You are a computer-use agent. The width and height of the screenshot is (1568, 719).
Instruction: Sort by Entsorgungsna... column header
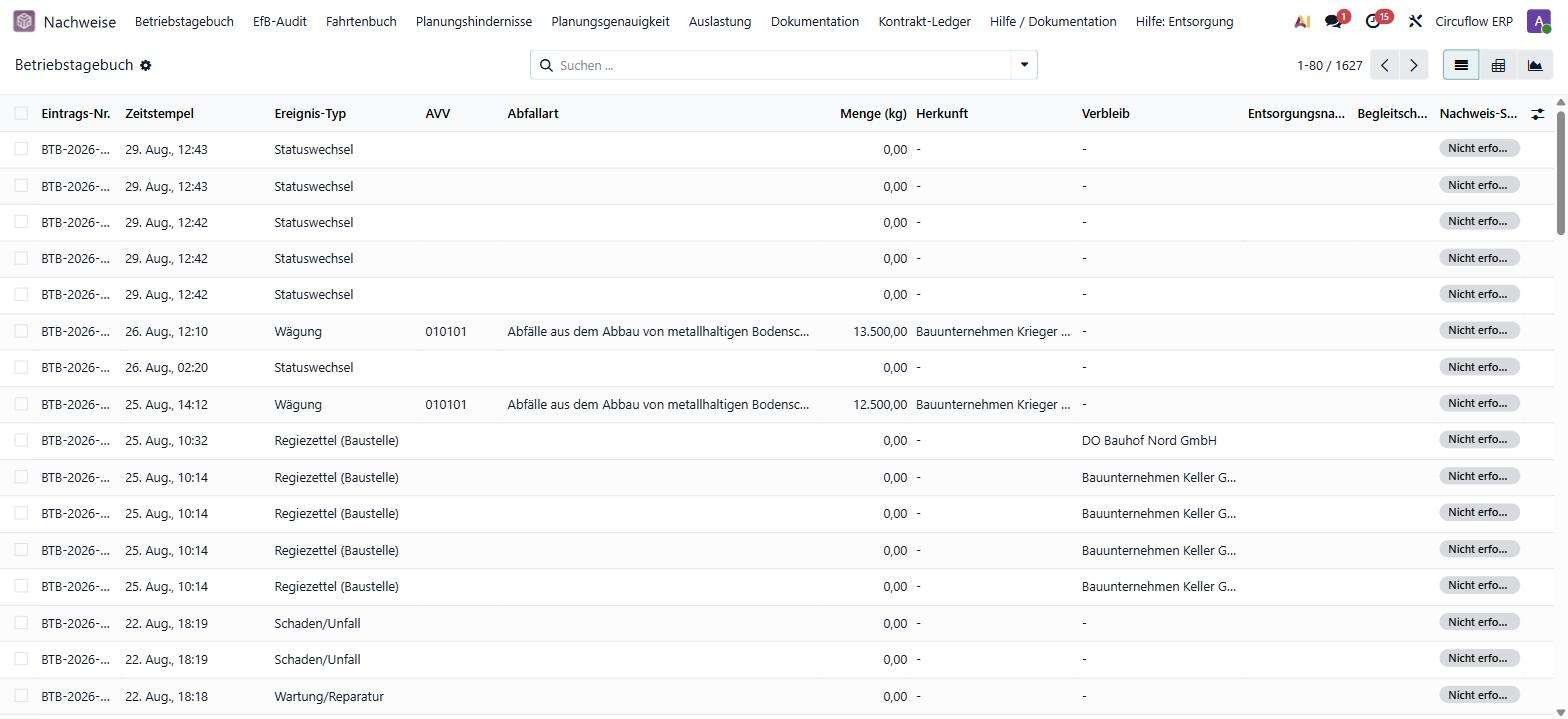click(1296, 114)
